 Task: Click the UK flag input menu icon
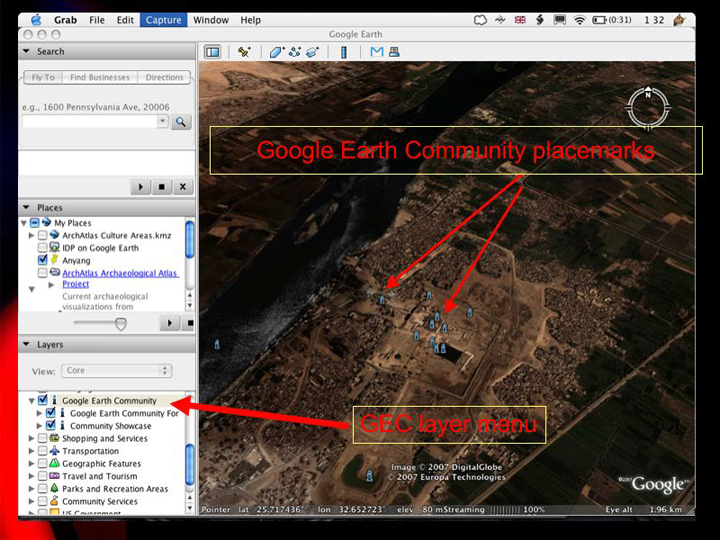520,20
